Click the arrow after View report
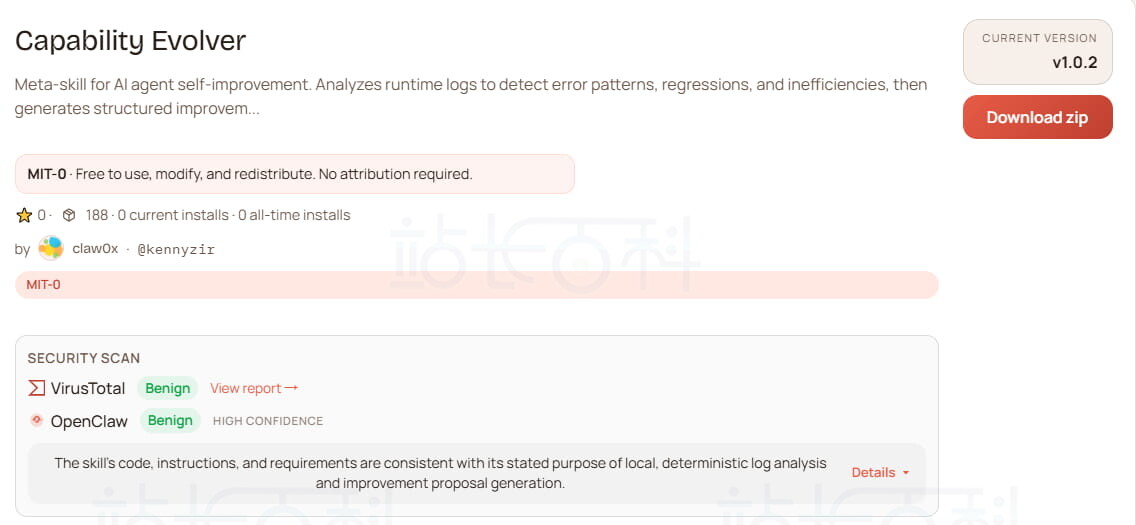 pos(292,388)
